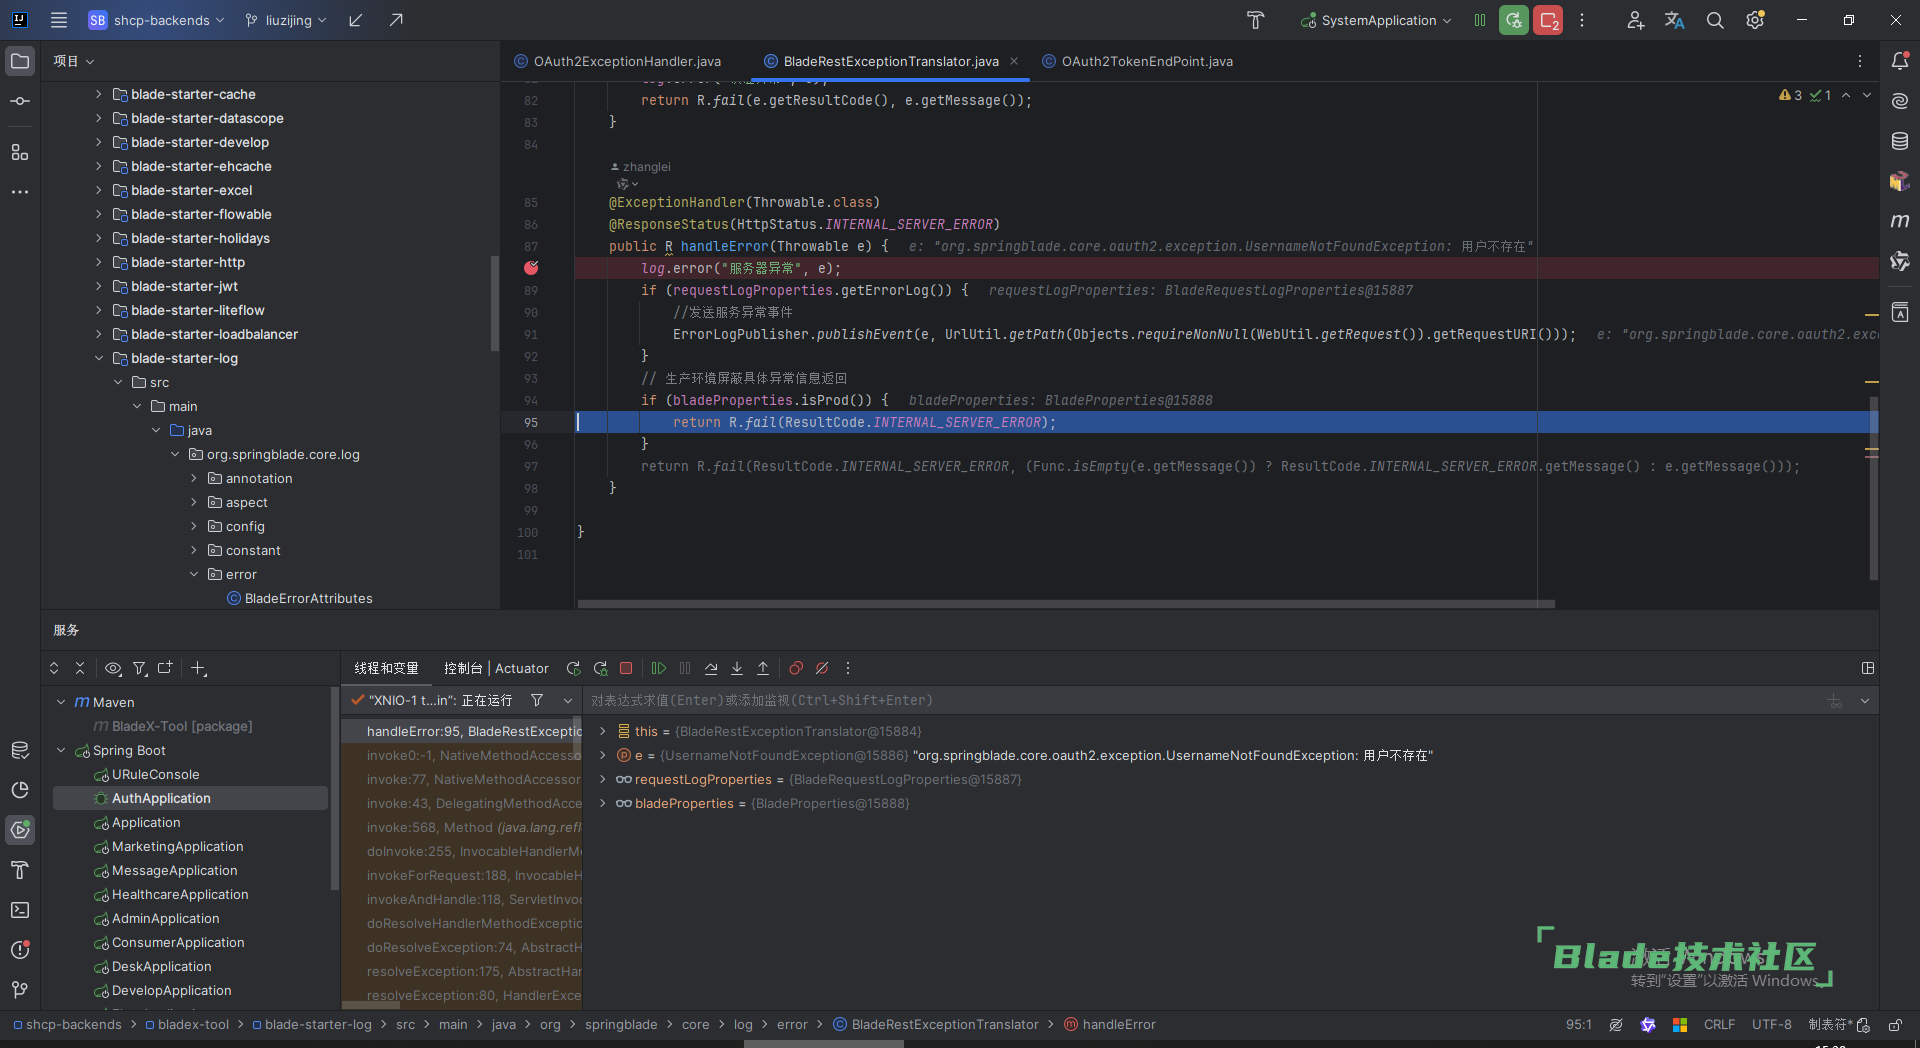
Task: Toggle read-only lock in status bar
Action: coord(1895,1025)
